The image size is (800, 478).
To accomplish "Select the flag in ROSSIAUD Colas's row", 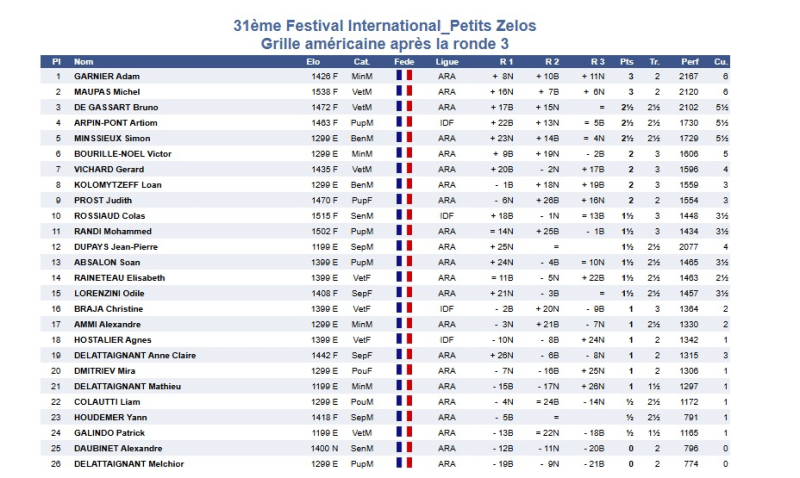I will tap(404, 215).
